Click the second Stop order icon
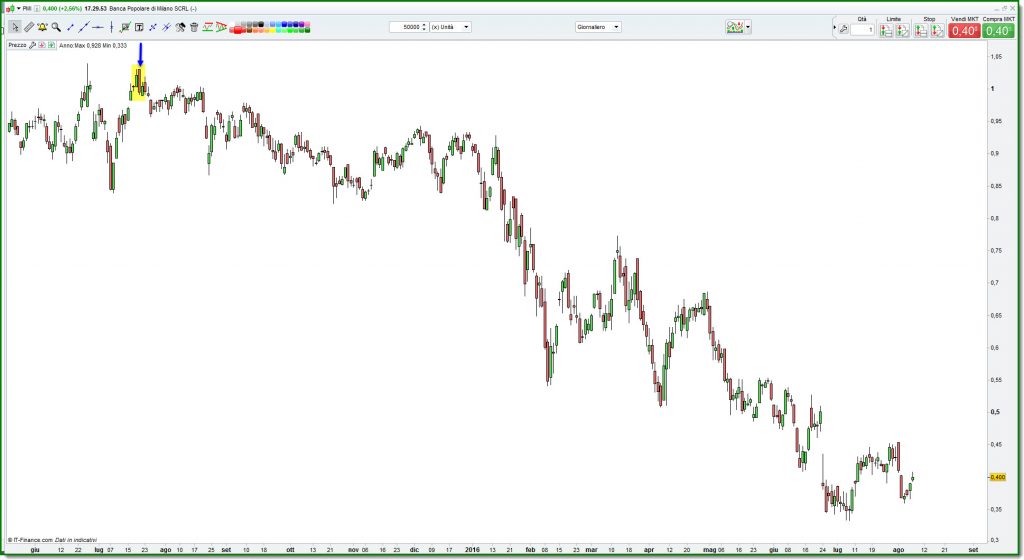The width and height of the screenshot is (1024, 560). (x=937, y=30)
